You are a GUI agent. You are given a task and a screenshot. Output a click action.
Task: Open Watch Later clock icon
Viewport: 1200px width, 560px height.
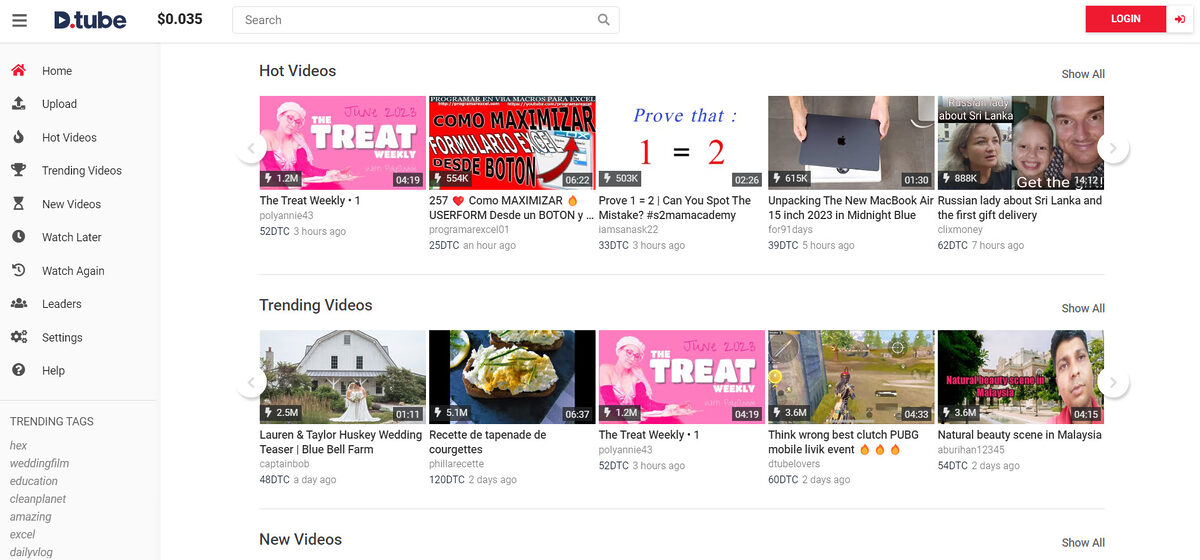tap(18, 237)
